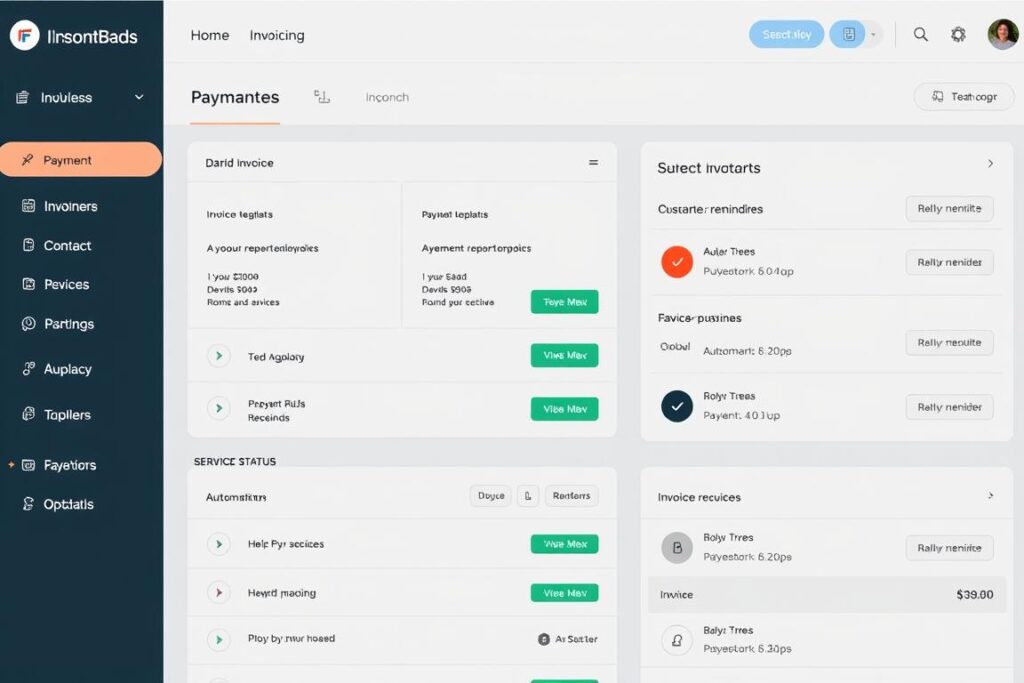Expand the Invoice recuices panel chevron
1024x683 pixels.
(990, 496)
